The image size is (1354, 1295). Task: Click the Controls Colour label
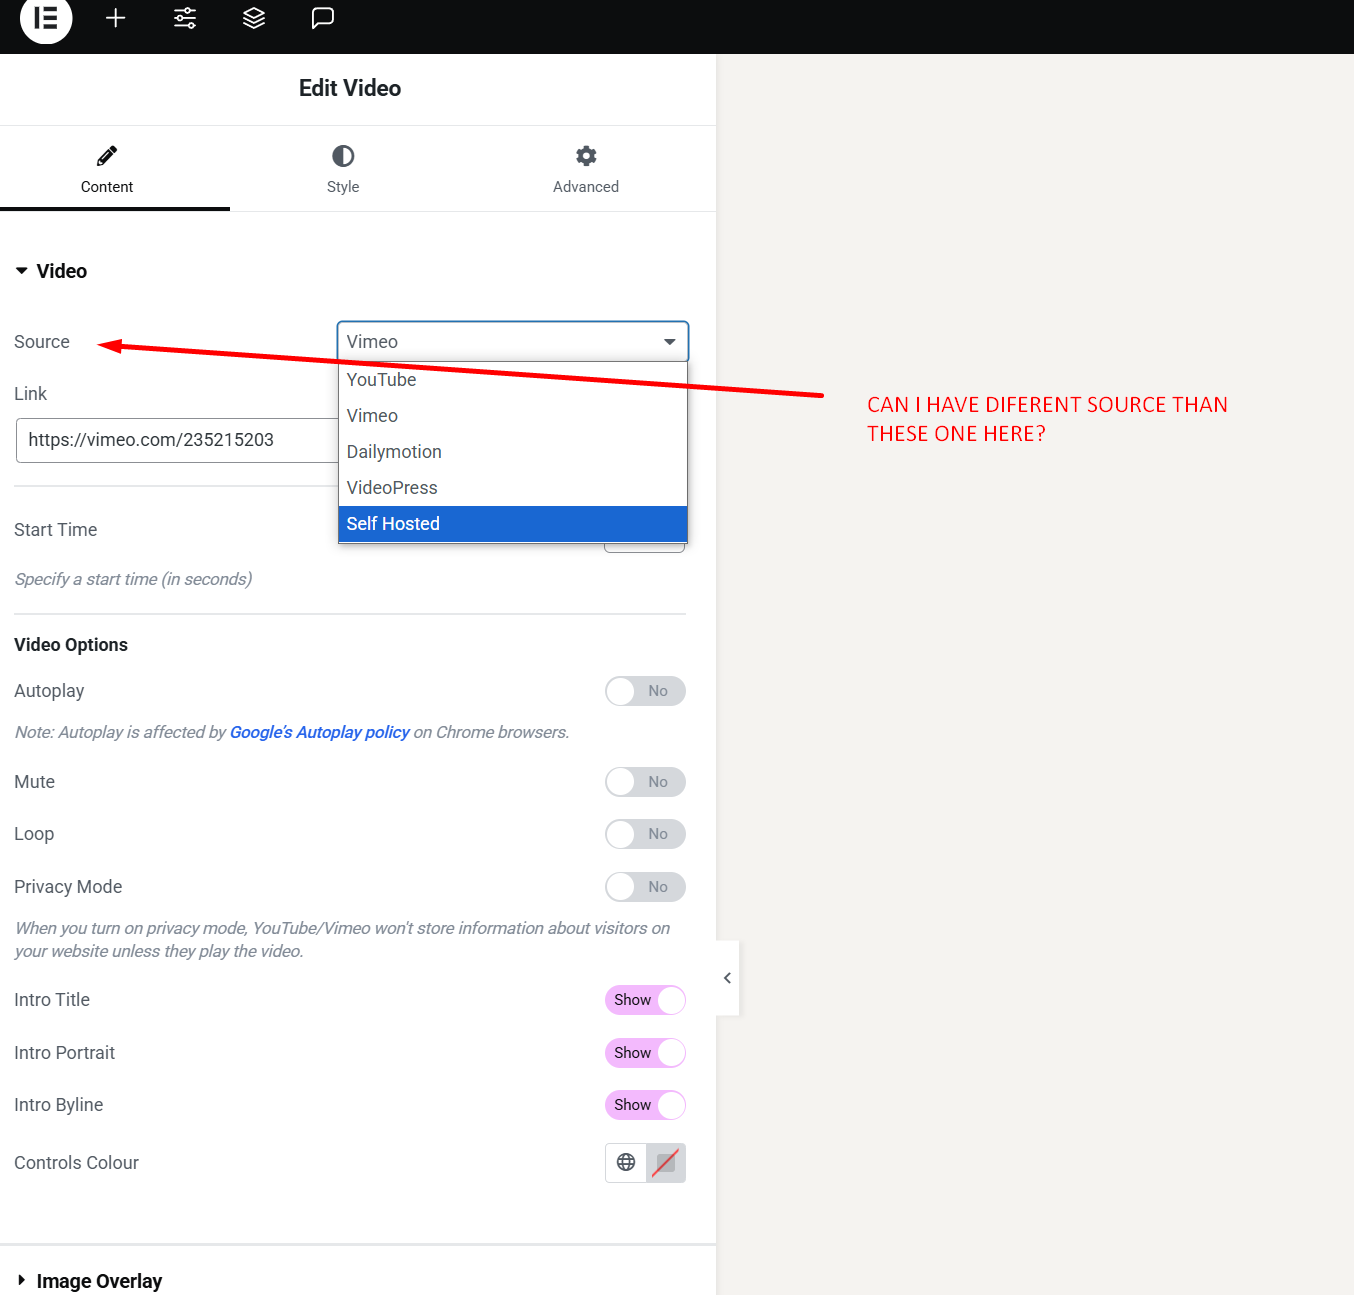pyautogui.click(x=77, y=1163)
